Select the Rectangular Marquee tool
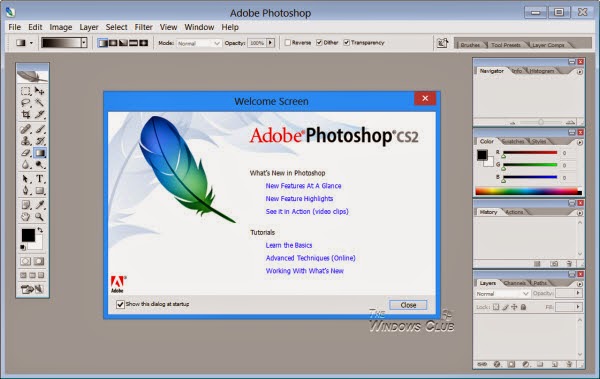This screenshot has height=379, width=600. pyautogui.click(x=26, y=91)
